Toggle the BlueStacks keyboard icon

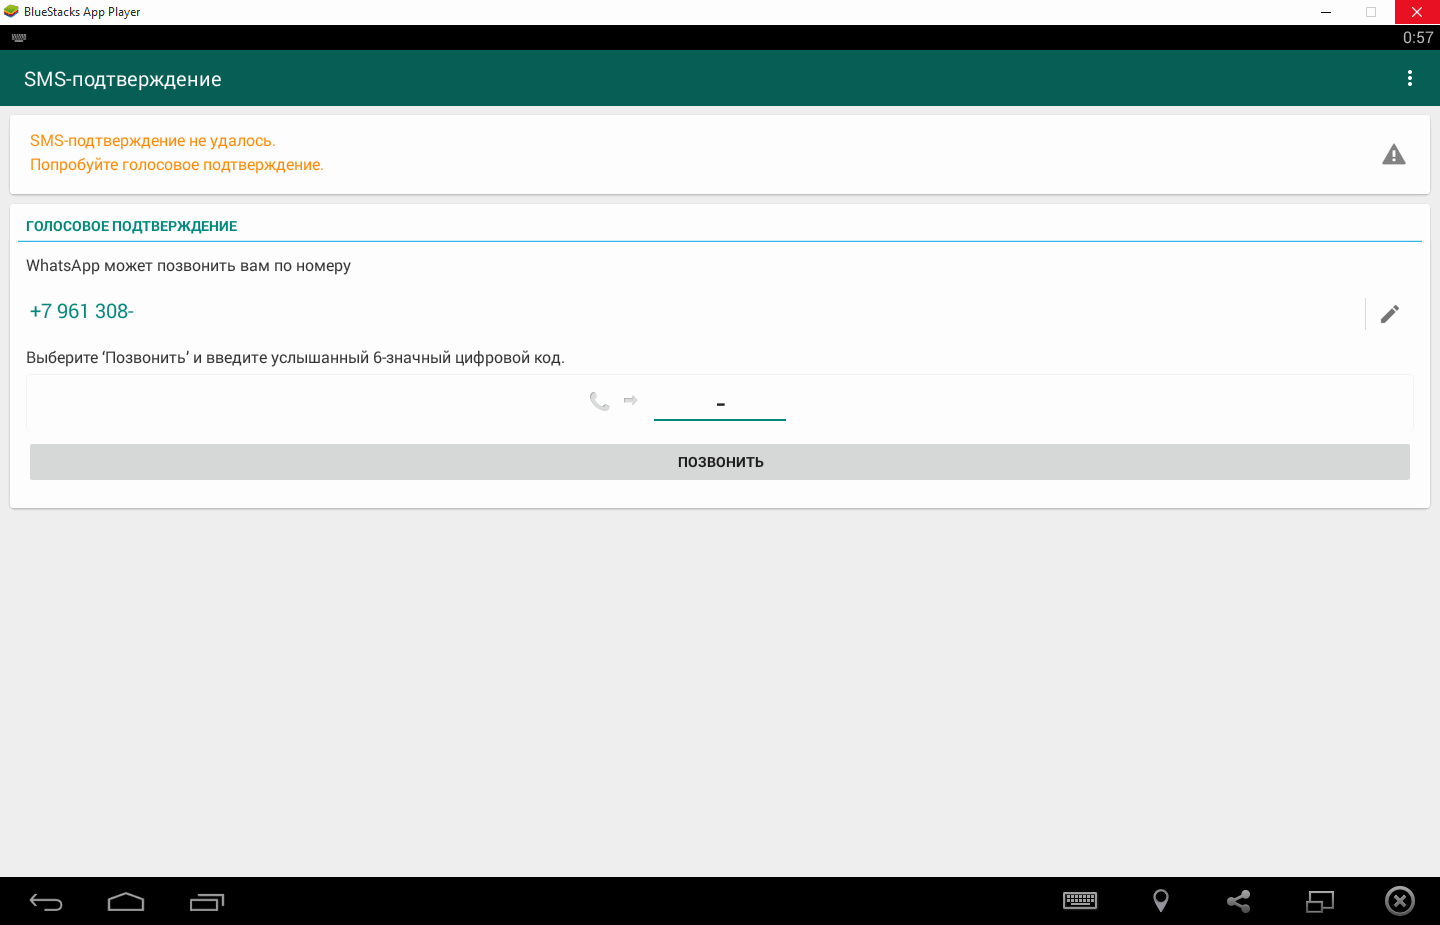1080,901
